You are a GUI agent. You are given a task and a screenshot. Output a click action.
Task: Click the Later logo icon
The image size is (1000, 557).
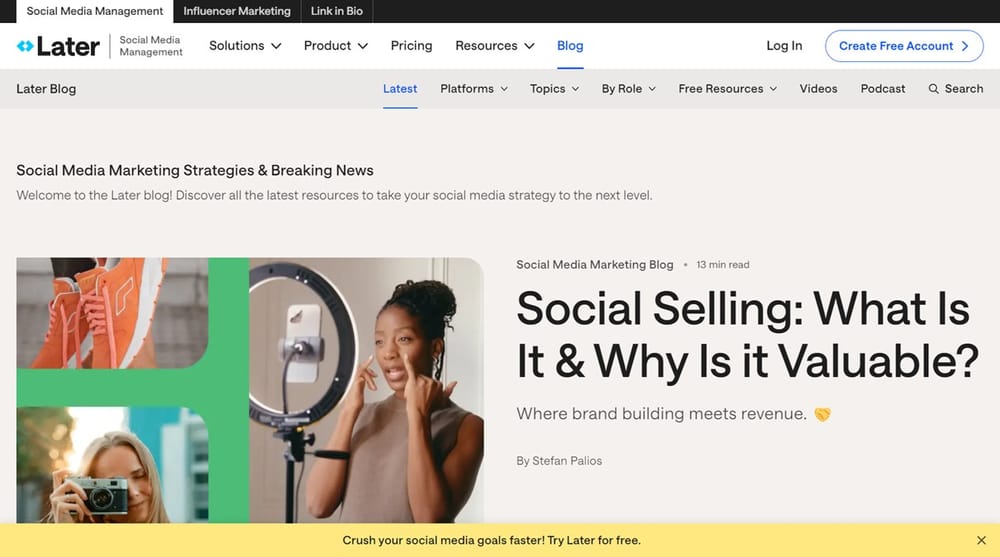[x=25, y=46]
